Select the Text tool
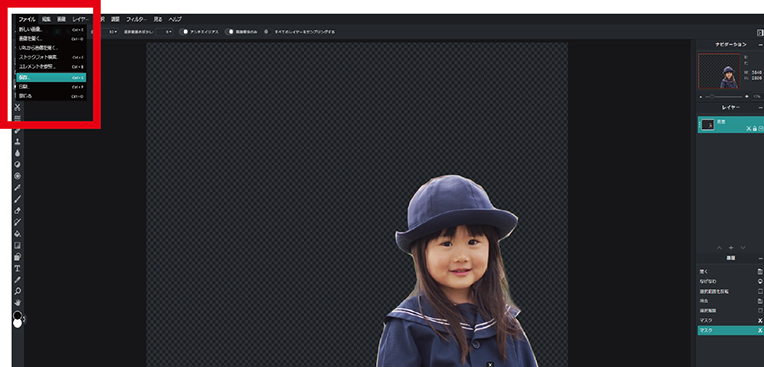764x367 pixels. [x=18, y=268]
